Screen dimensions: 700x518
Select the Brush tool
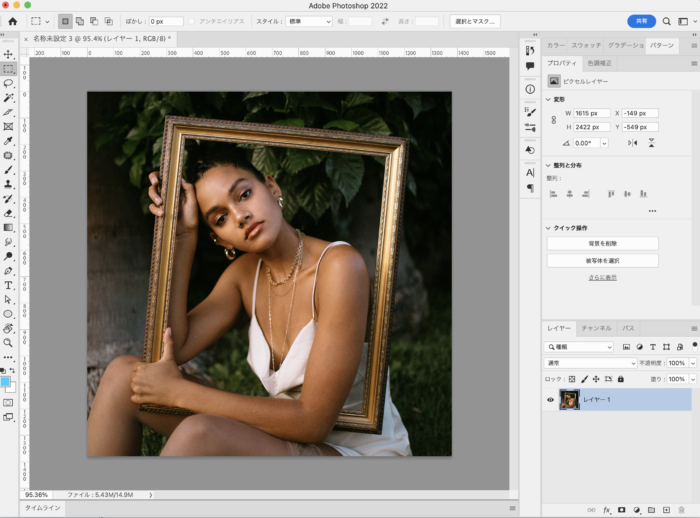[8, 170]
